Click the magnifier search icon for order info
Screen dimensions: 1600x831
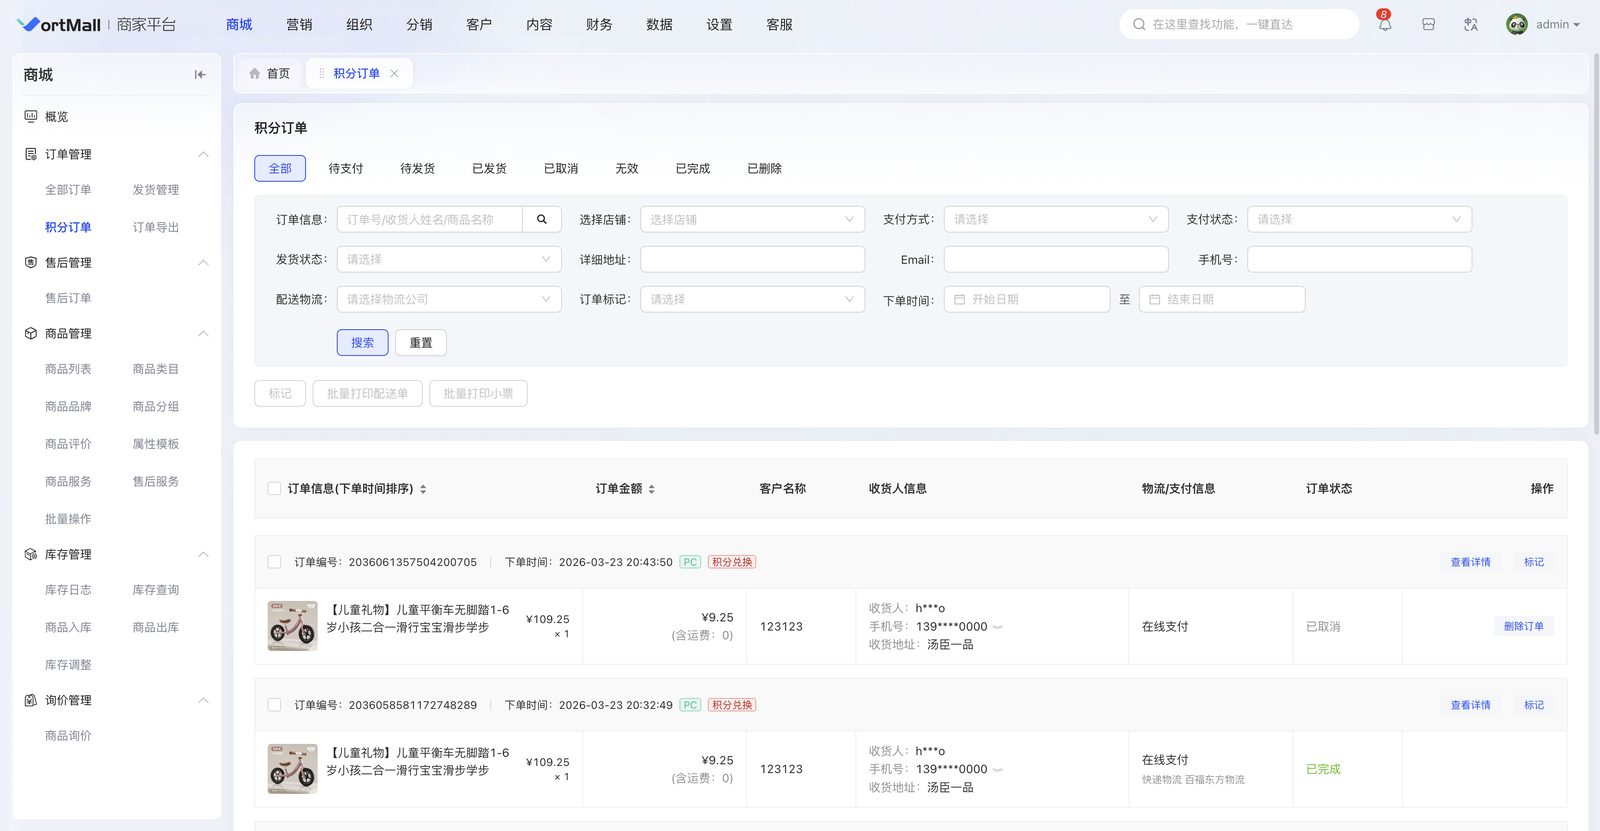pos(542,220)
